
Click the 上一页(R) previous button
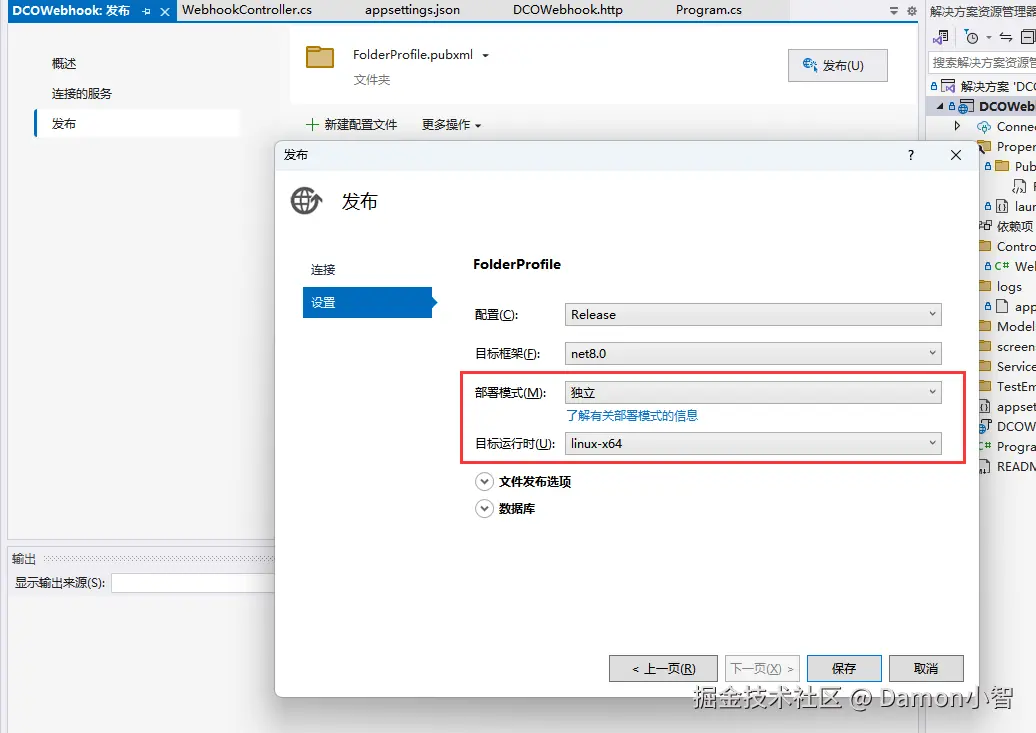663,669
